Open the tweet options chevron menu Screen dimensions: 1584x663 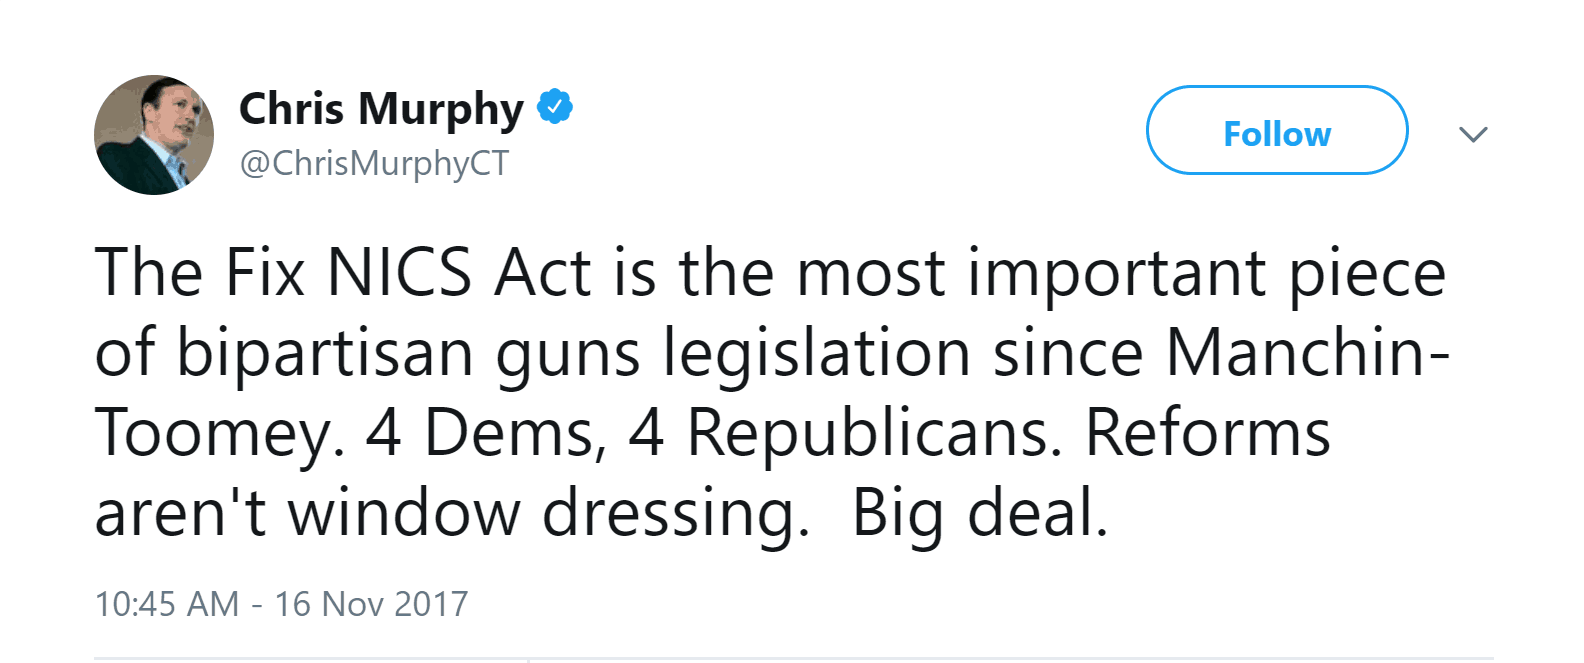[x=1473, y=134]
